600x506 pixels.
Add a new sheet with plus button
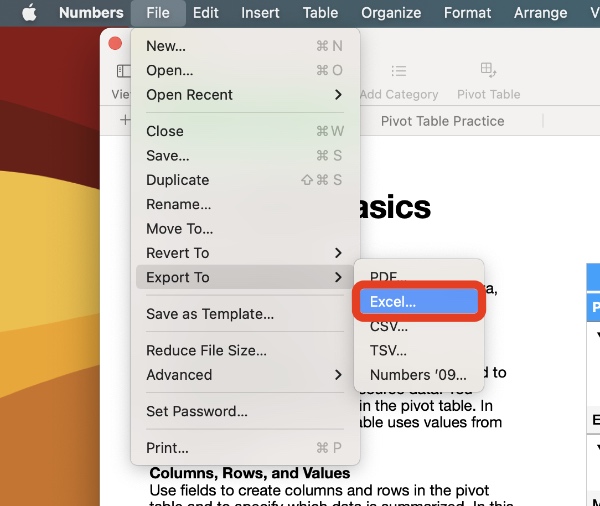125,120
